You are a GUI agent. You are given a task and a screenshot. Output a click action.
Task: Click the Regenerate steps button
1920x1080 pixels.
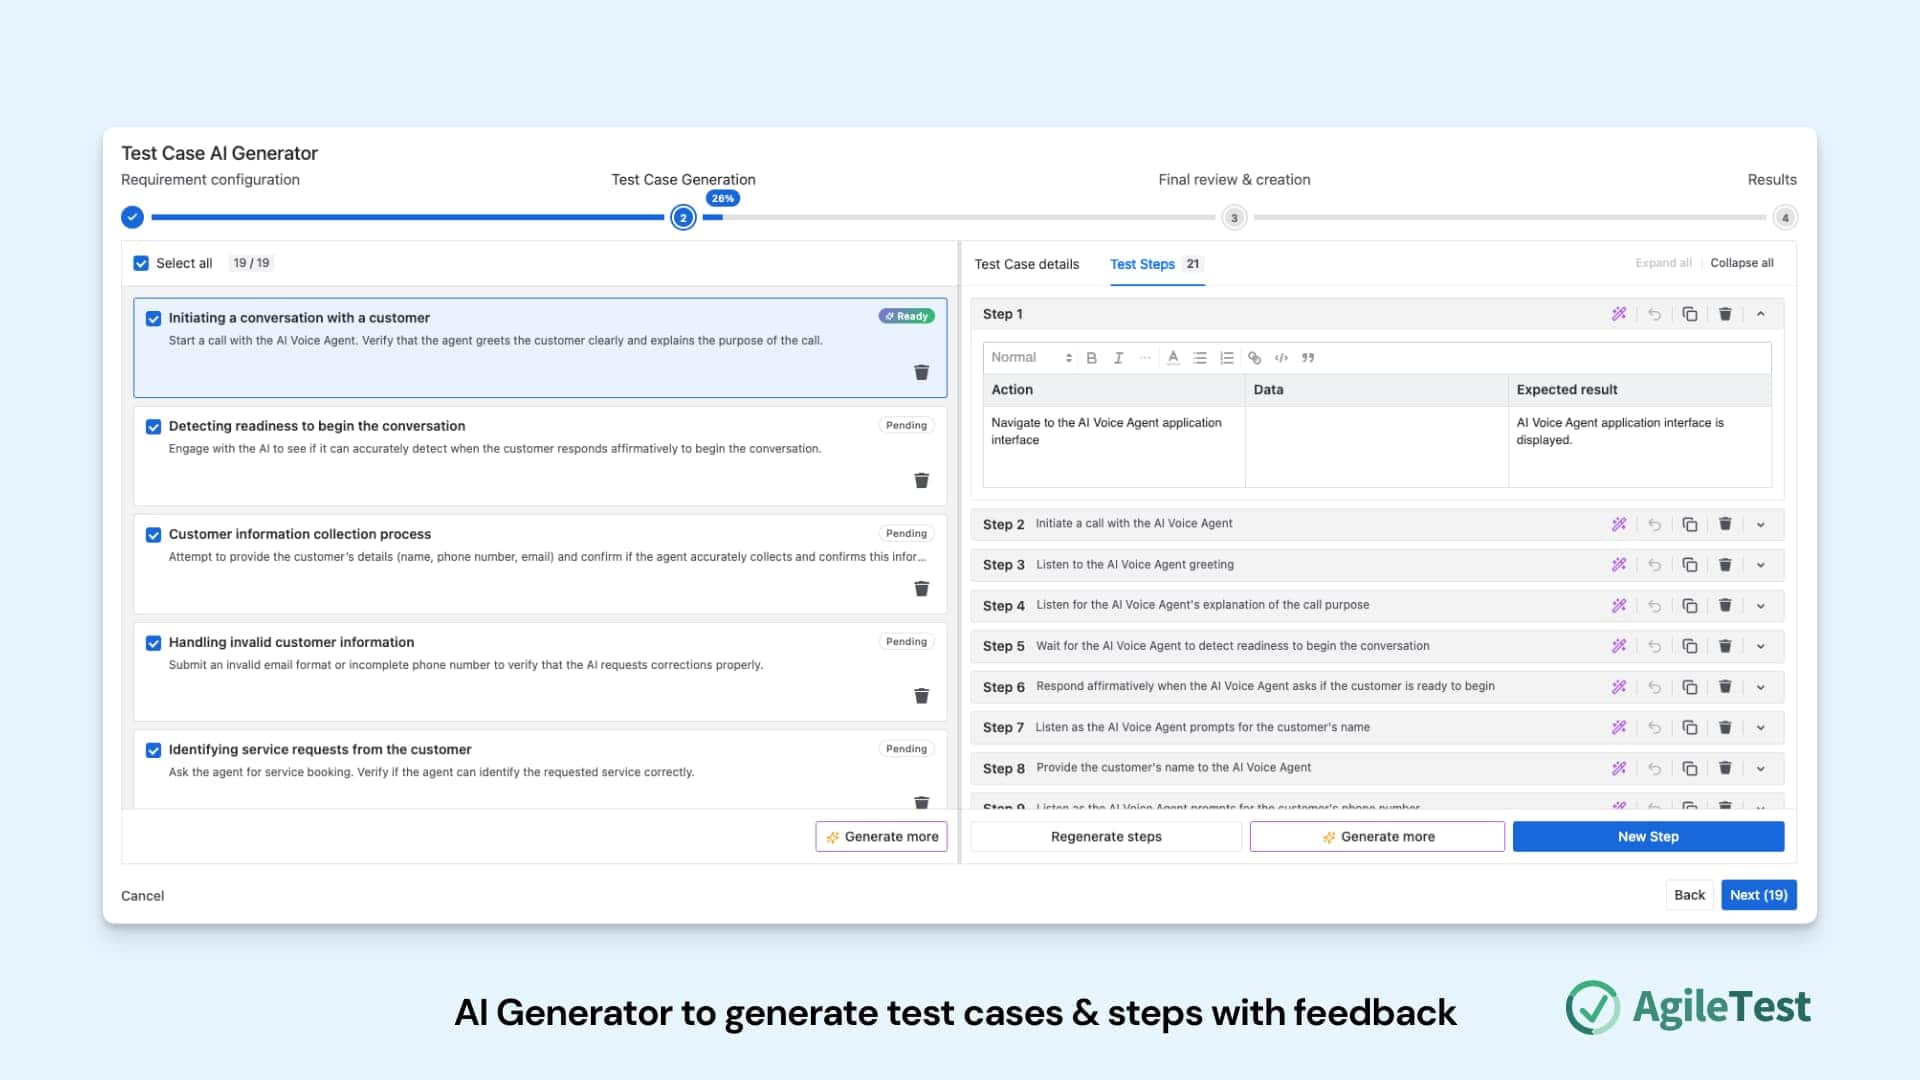click(1106, 837)
